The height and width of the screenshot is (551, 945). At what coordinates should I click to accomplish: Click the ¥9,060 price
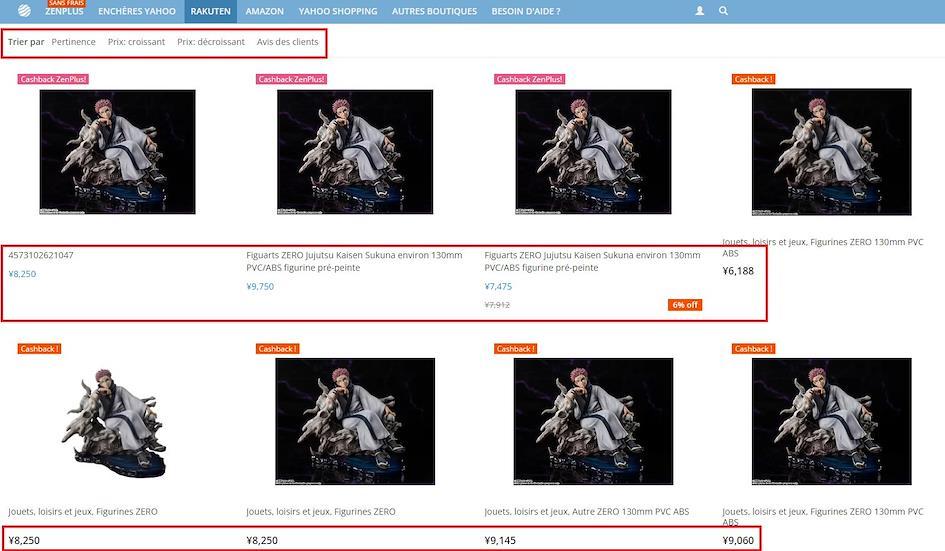(x=738, y=540)
